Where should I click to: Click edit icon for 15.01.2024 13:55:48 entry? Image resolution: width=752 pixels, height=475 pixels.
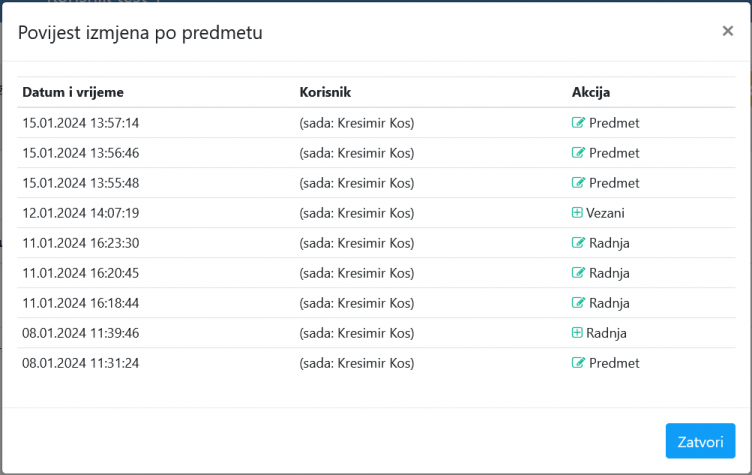[x=578, y=183]
